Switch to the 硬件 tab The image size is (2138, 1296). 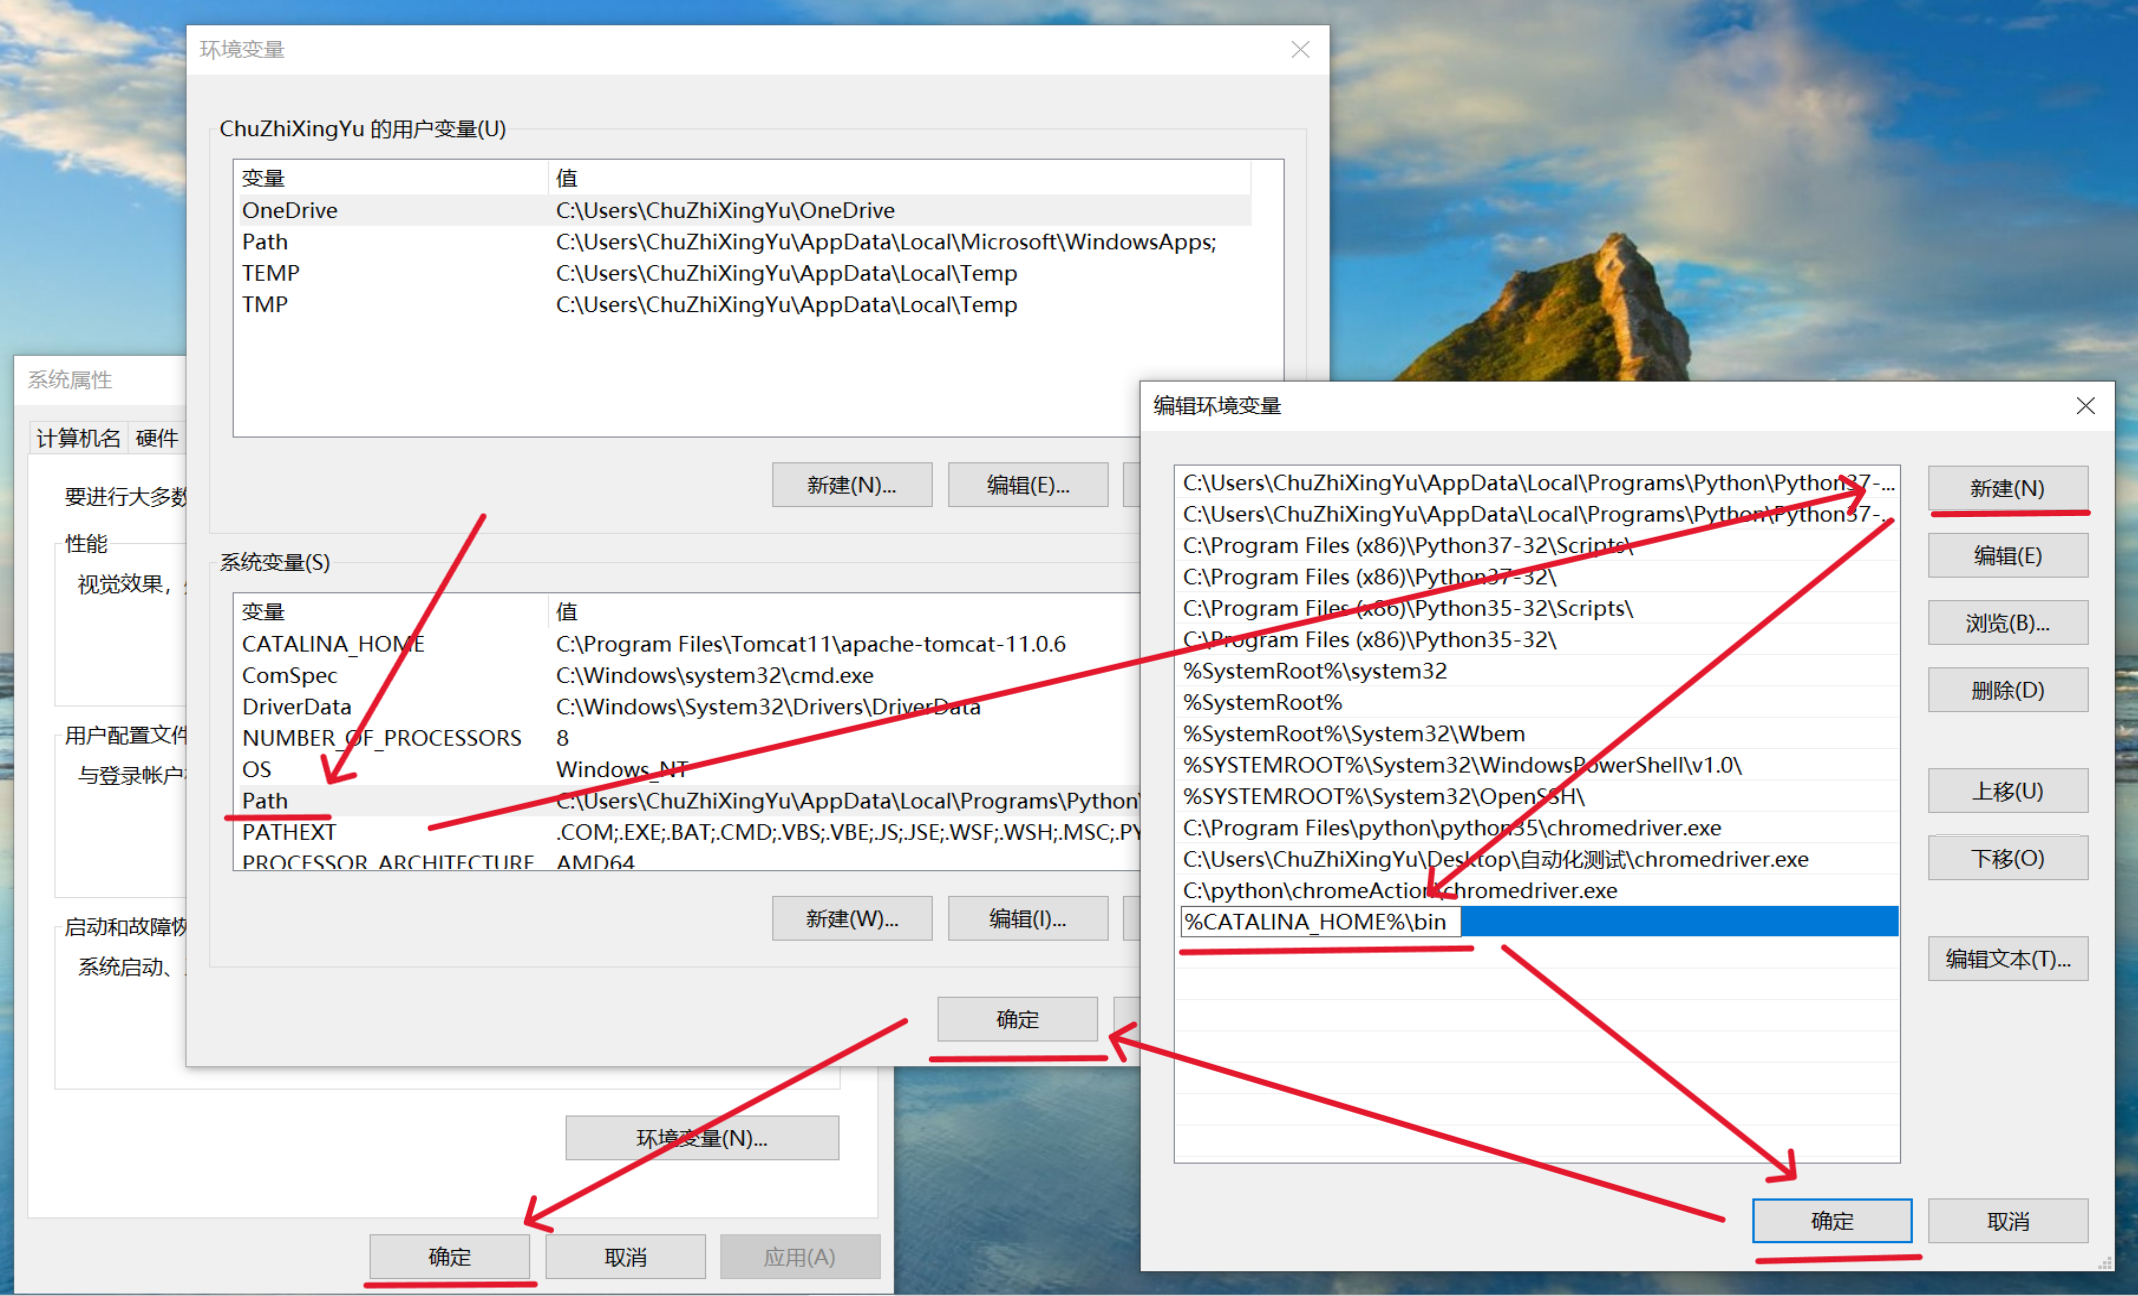(157, 437)
